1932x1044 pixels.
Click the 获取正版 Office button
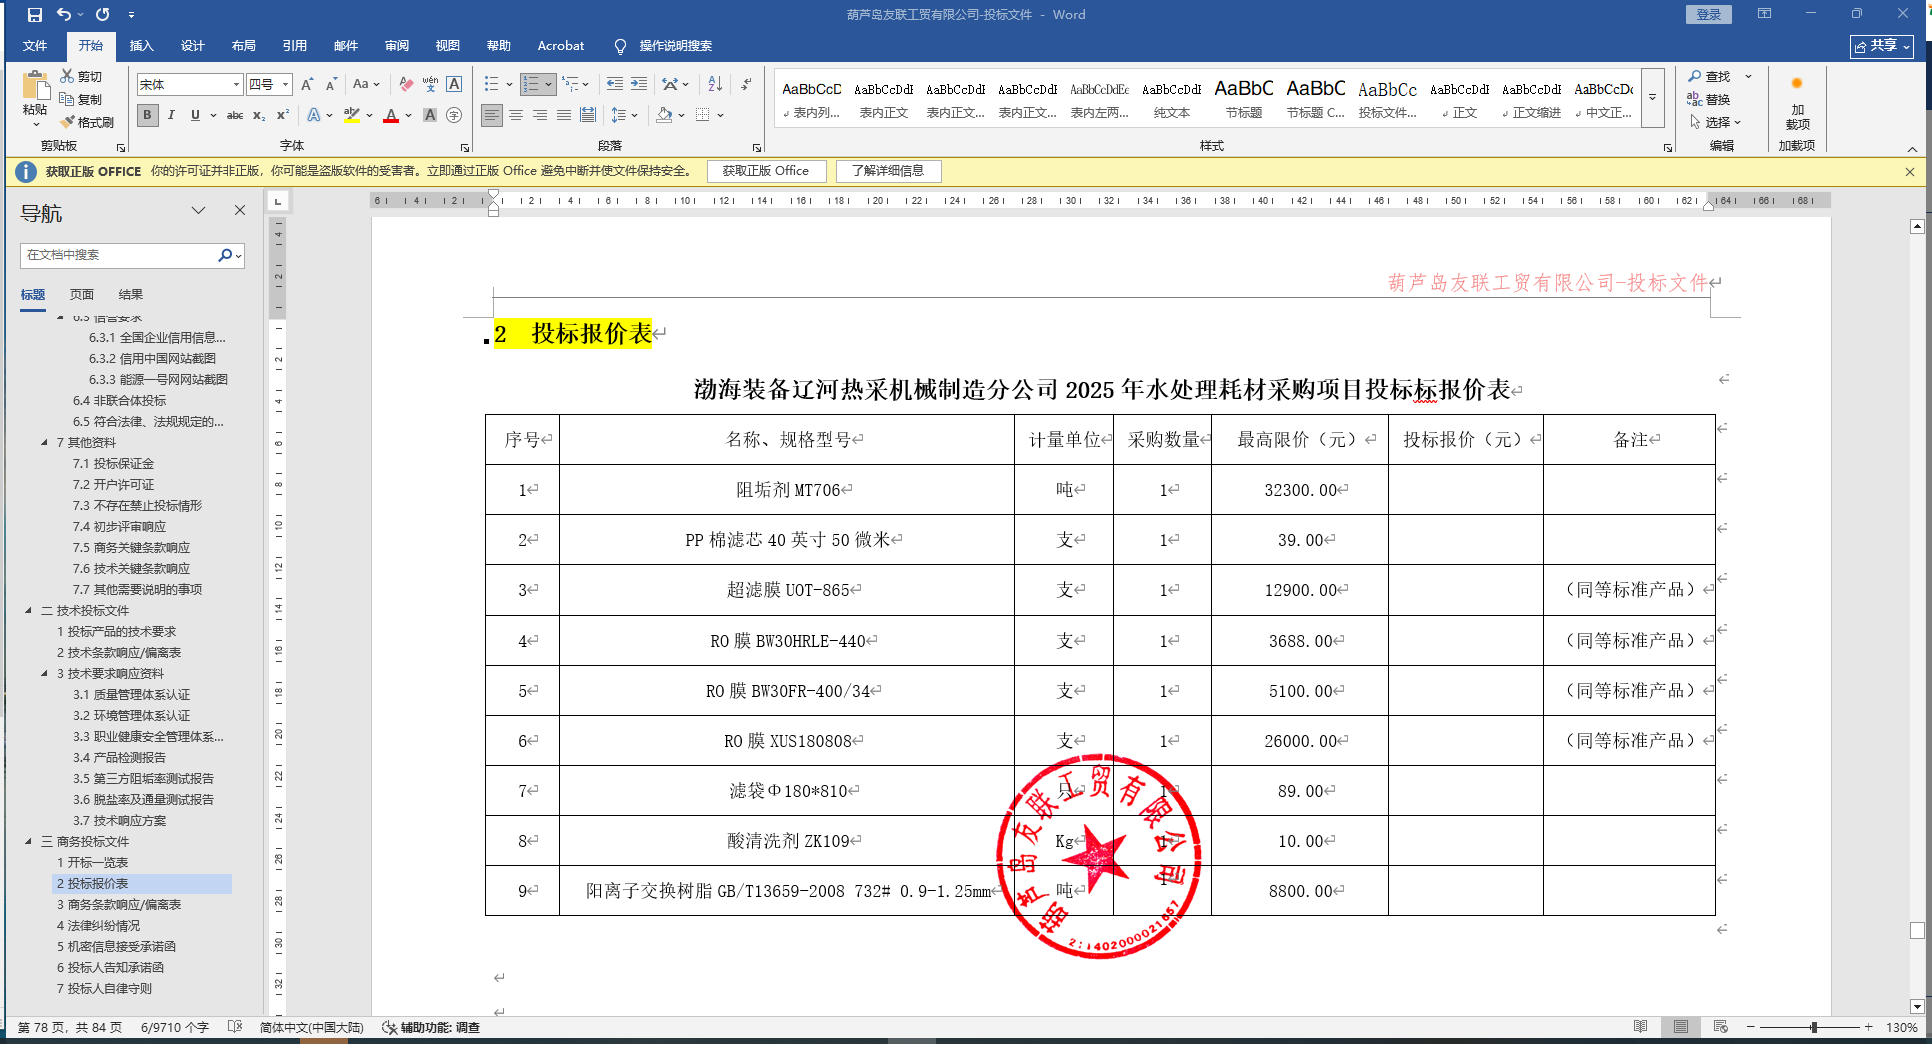[x=766, y=171]
